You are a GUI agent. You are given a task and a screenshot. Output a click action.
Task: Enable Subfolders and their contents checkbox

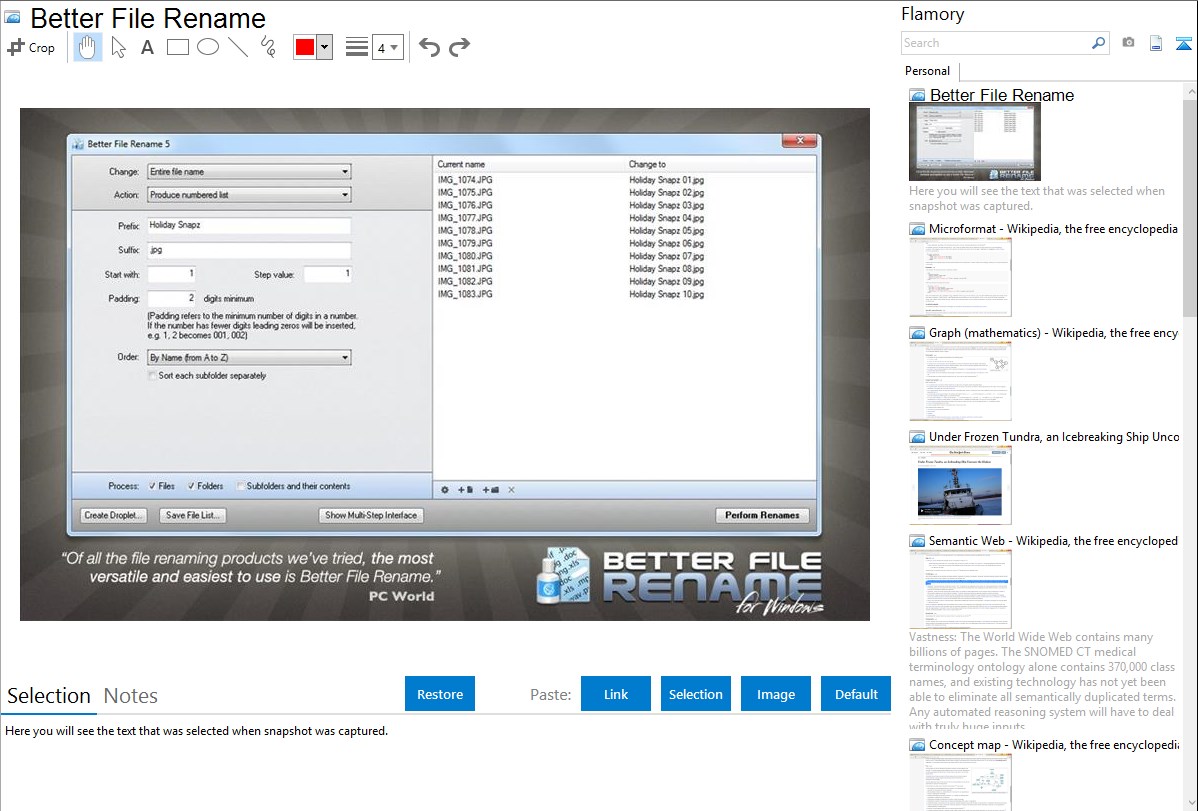pyautogui.click(x=241, y=486)
